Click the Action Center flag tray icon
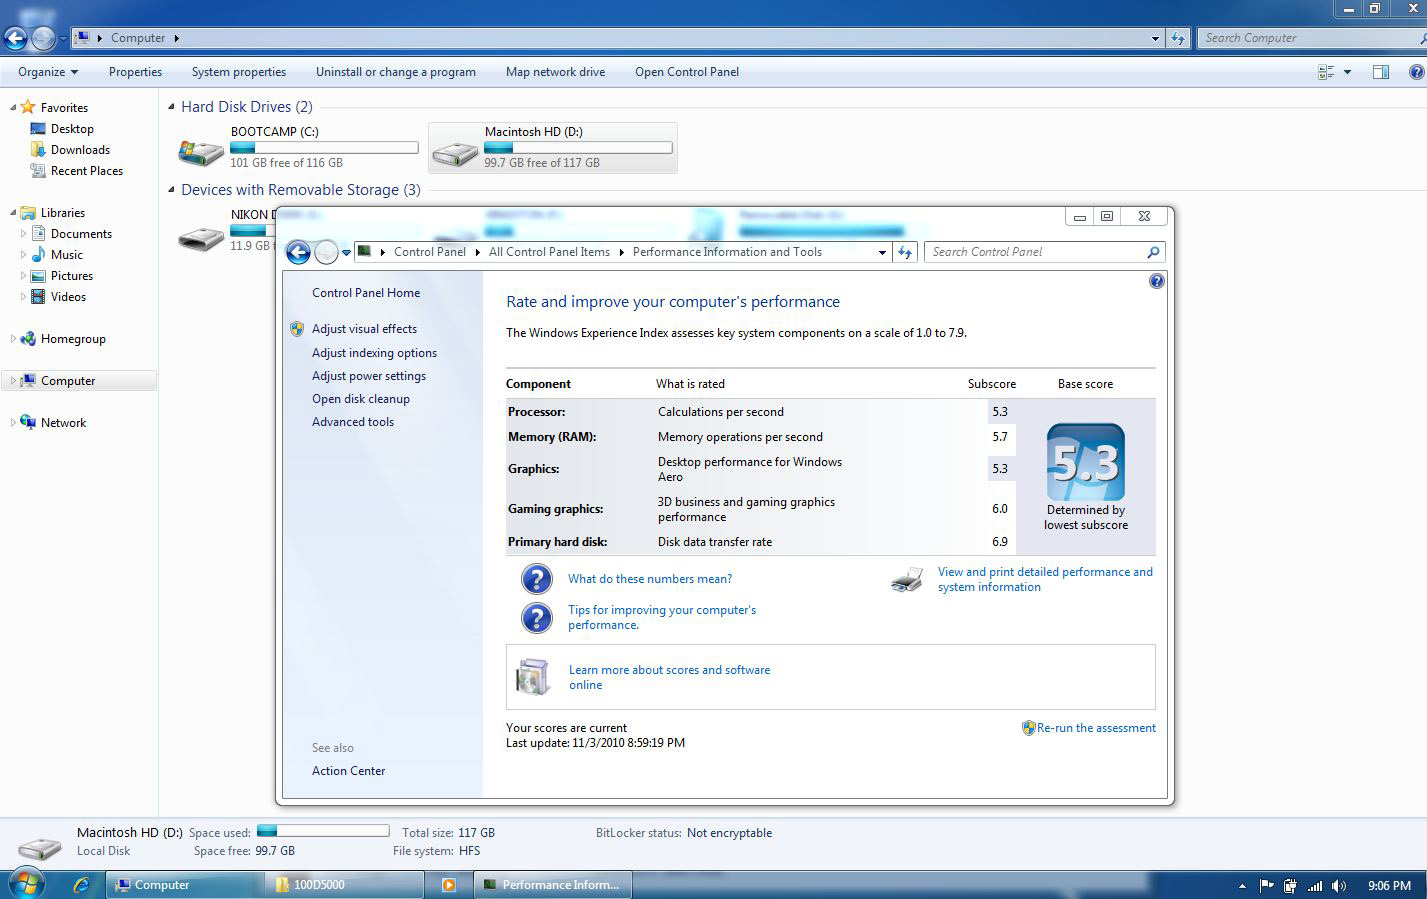Screen dimensions: 1427x899 tap(1266, 885)
